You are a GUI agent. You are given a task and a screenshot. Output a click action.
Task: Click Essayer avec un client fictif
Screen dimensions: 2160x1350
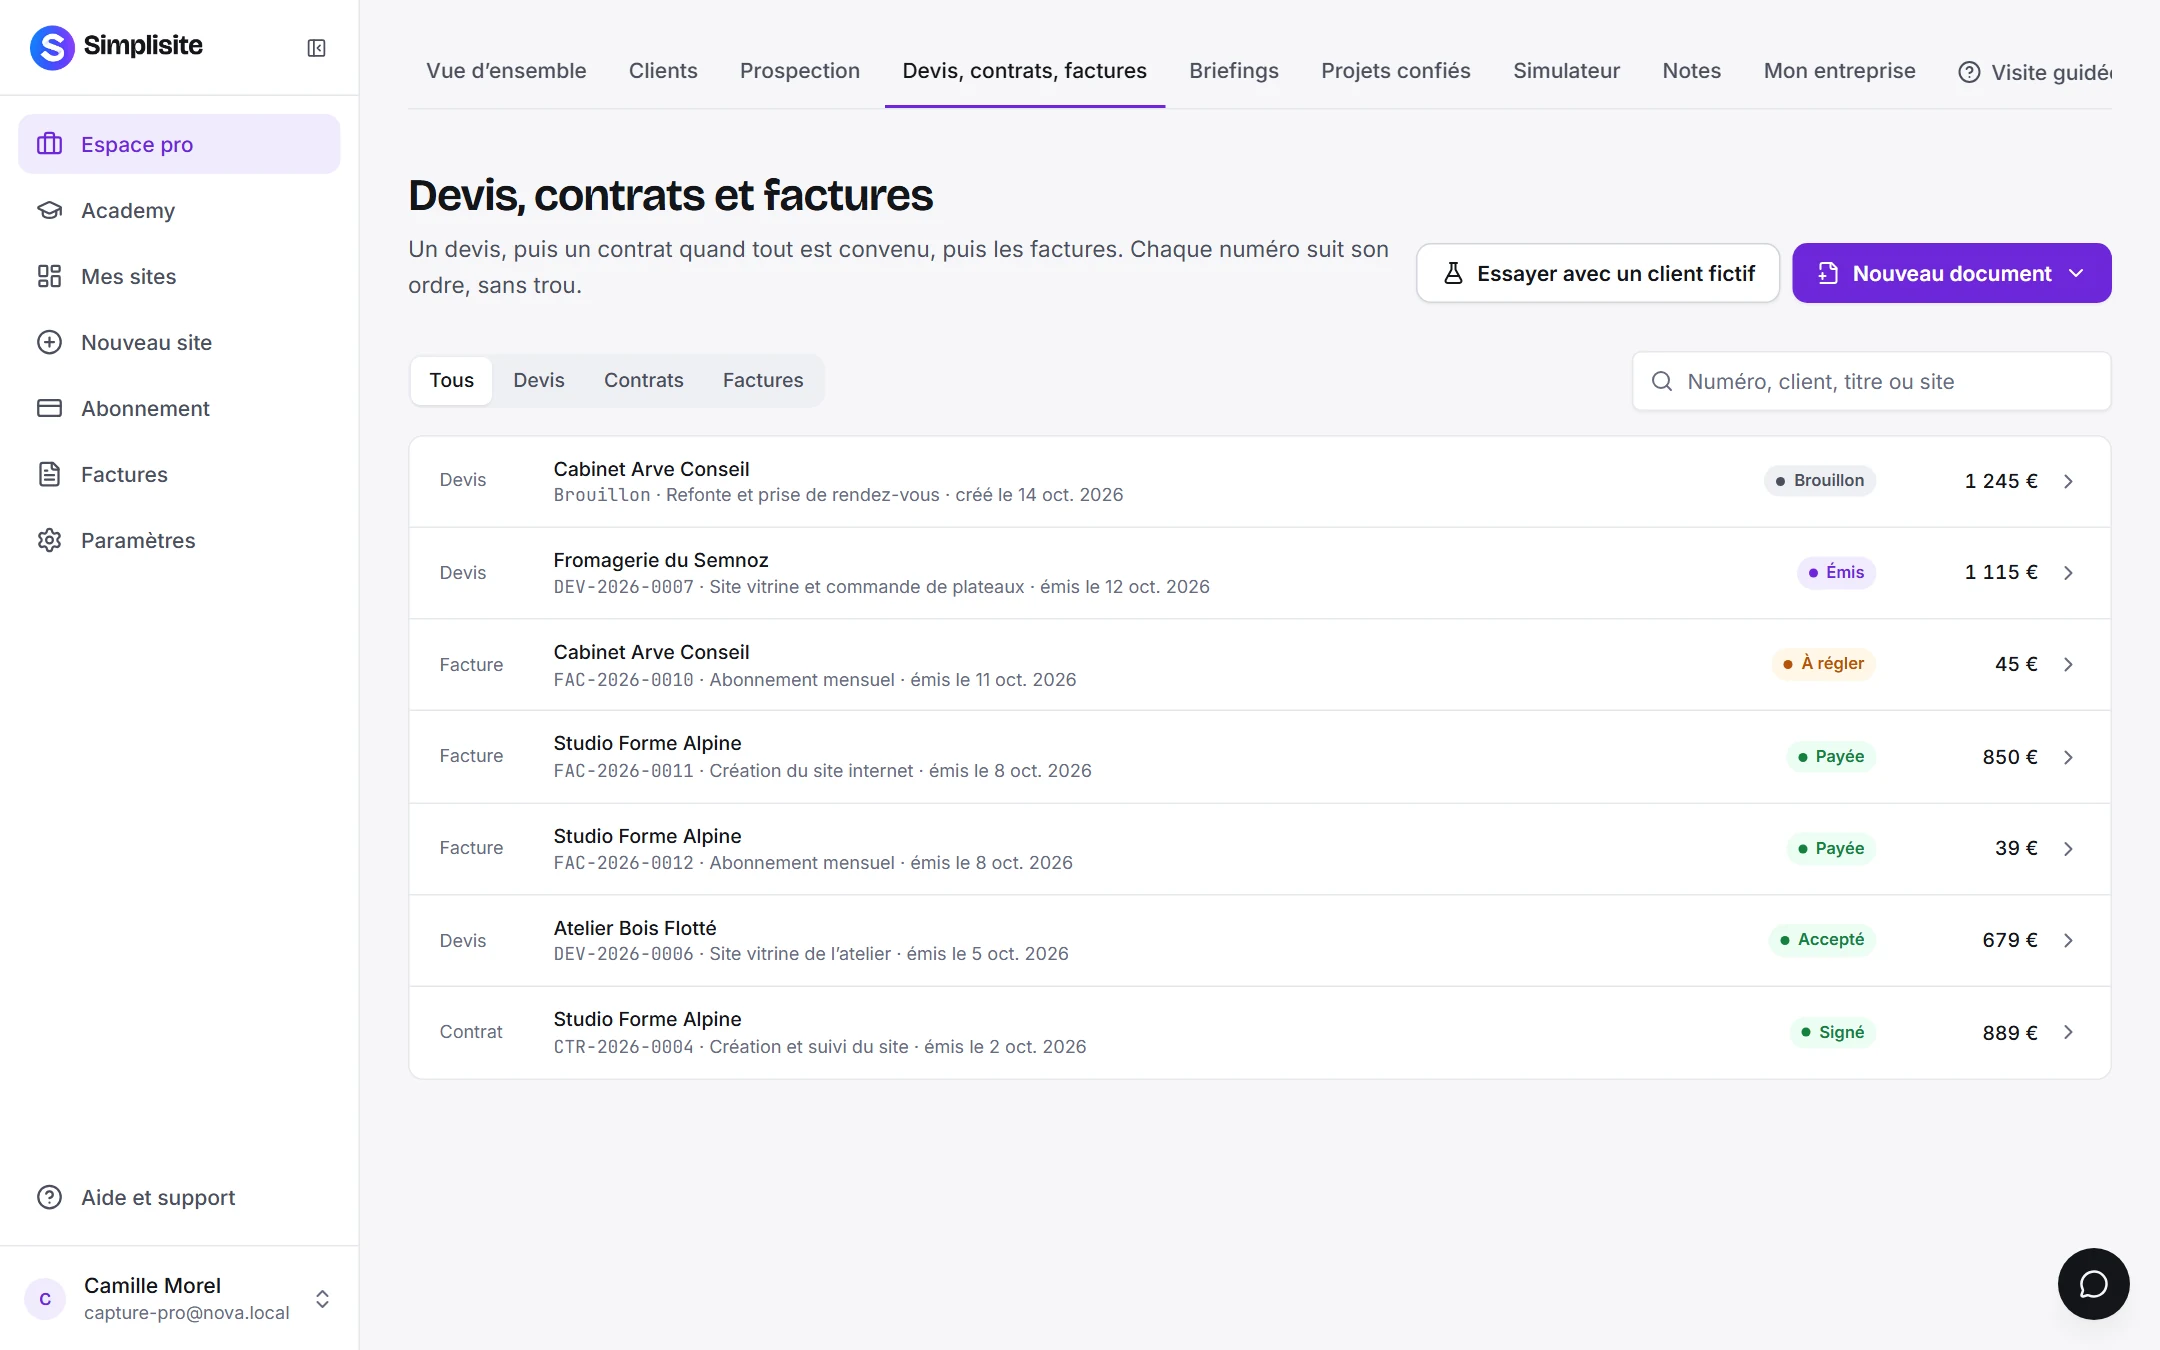point(1598,273)
